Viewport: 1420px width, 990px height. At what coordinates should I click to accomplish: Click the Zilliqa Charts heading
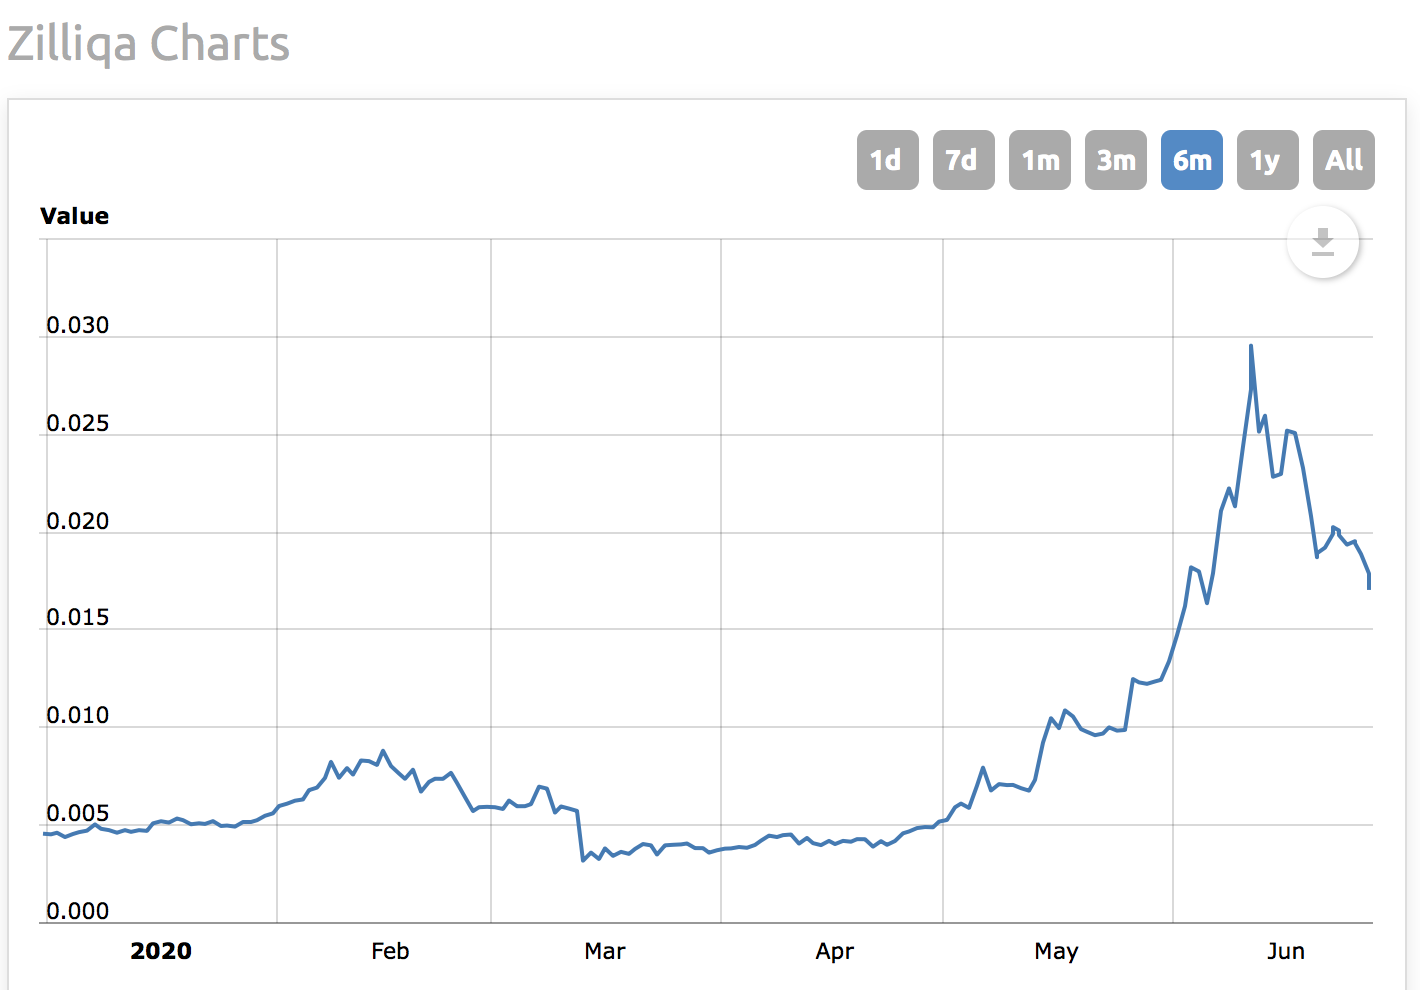148,44
